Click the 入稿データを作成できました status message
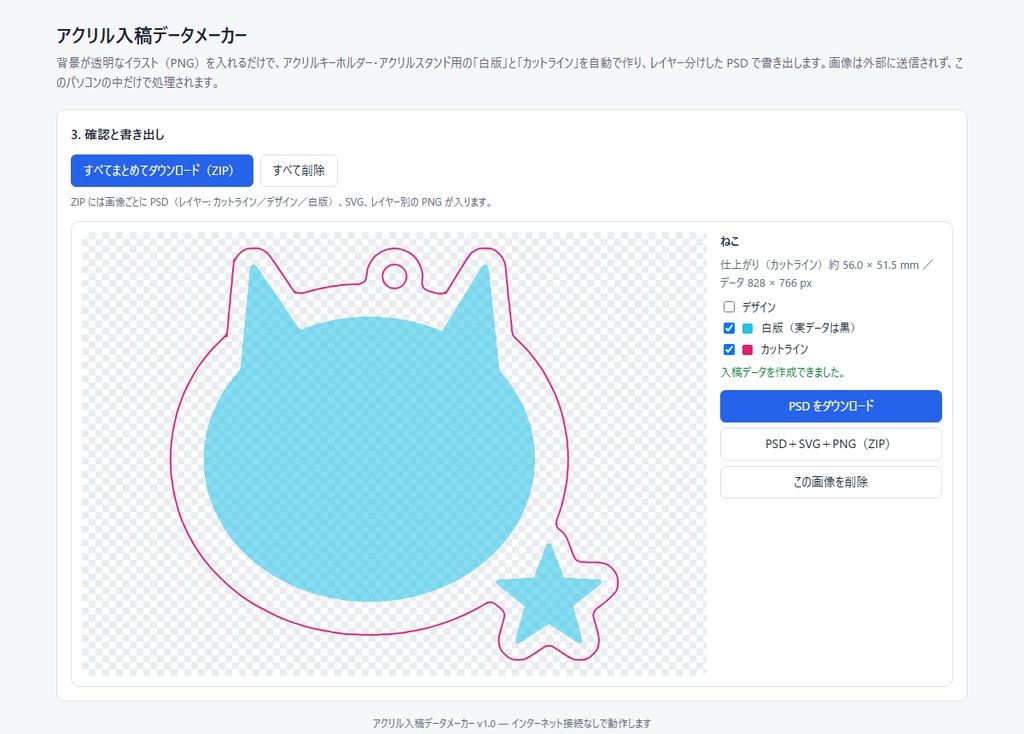This screenshot has width=1024, height=734. coord(783,372)
